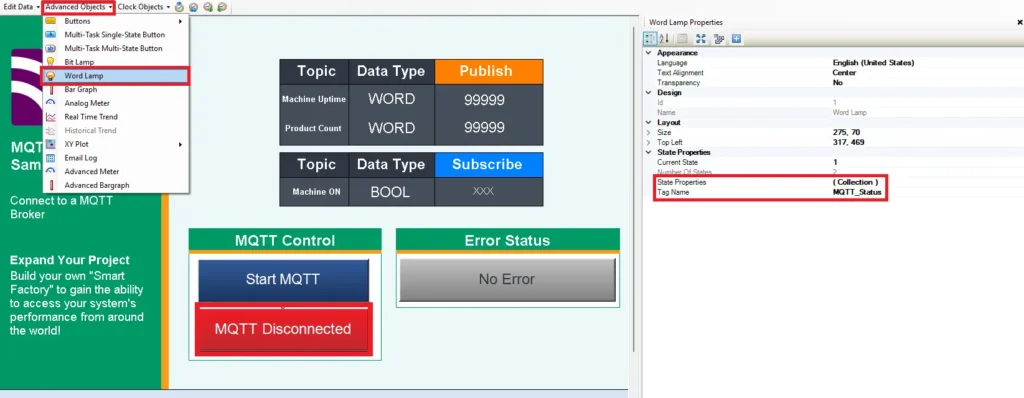The width and height of the screenshot is (1024, 398).
Task: Click the Bit Lamp bulb icon
Action: 50,62
